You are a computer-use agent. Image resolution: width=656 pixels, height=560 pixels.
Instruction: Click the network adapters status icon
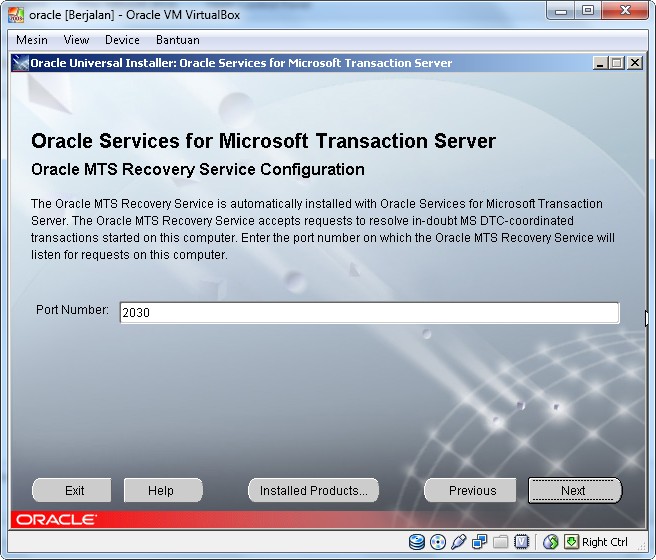click(x=479, y=542)
